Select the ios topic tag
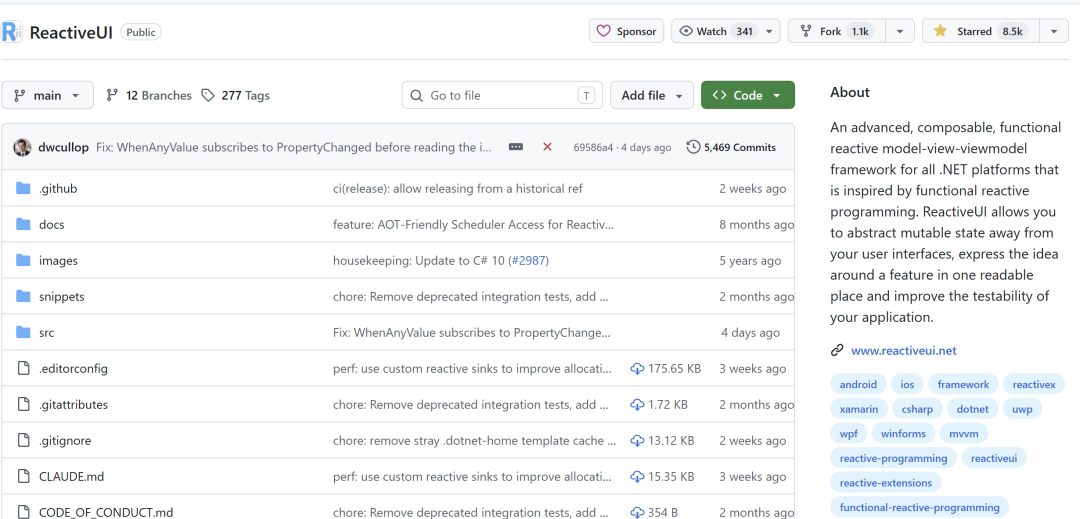The width and height of the screenshot is (1080, 519). 907,385
